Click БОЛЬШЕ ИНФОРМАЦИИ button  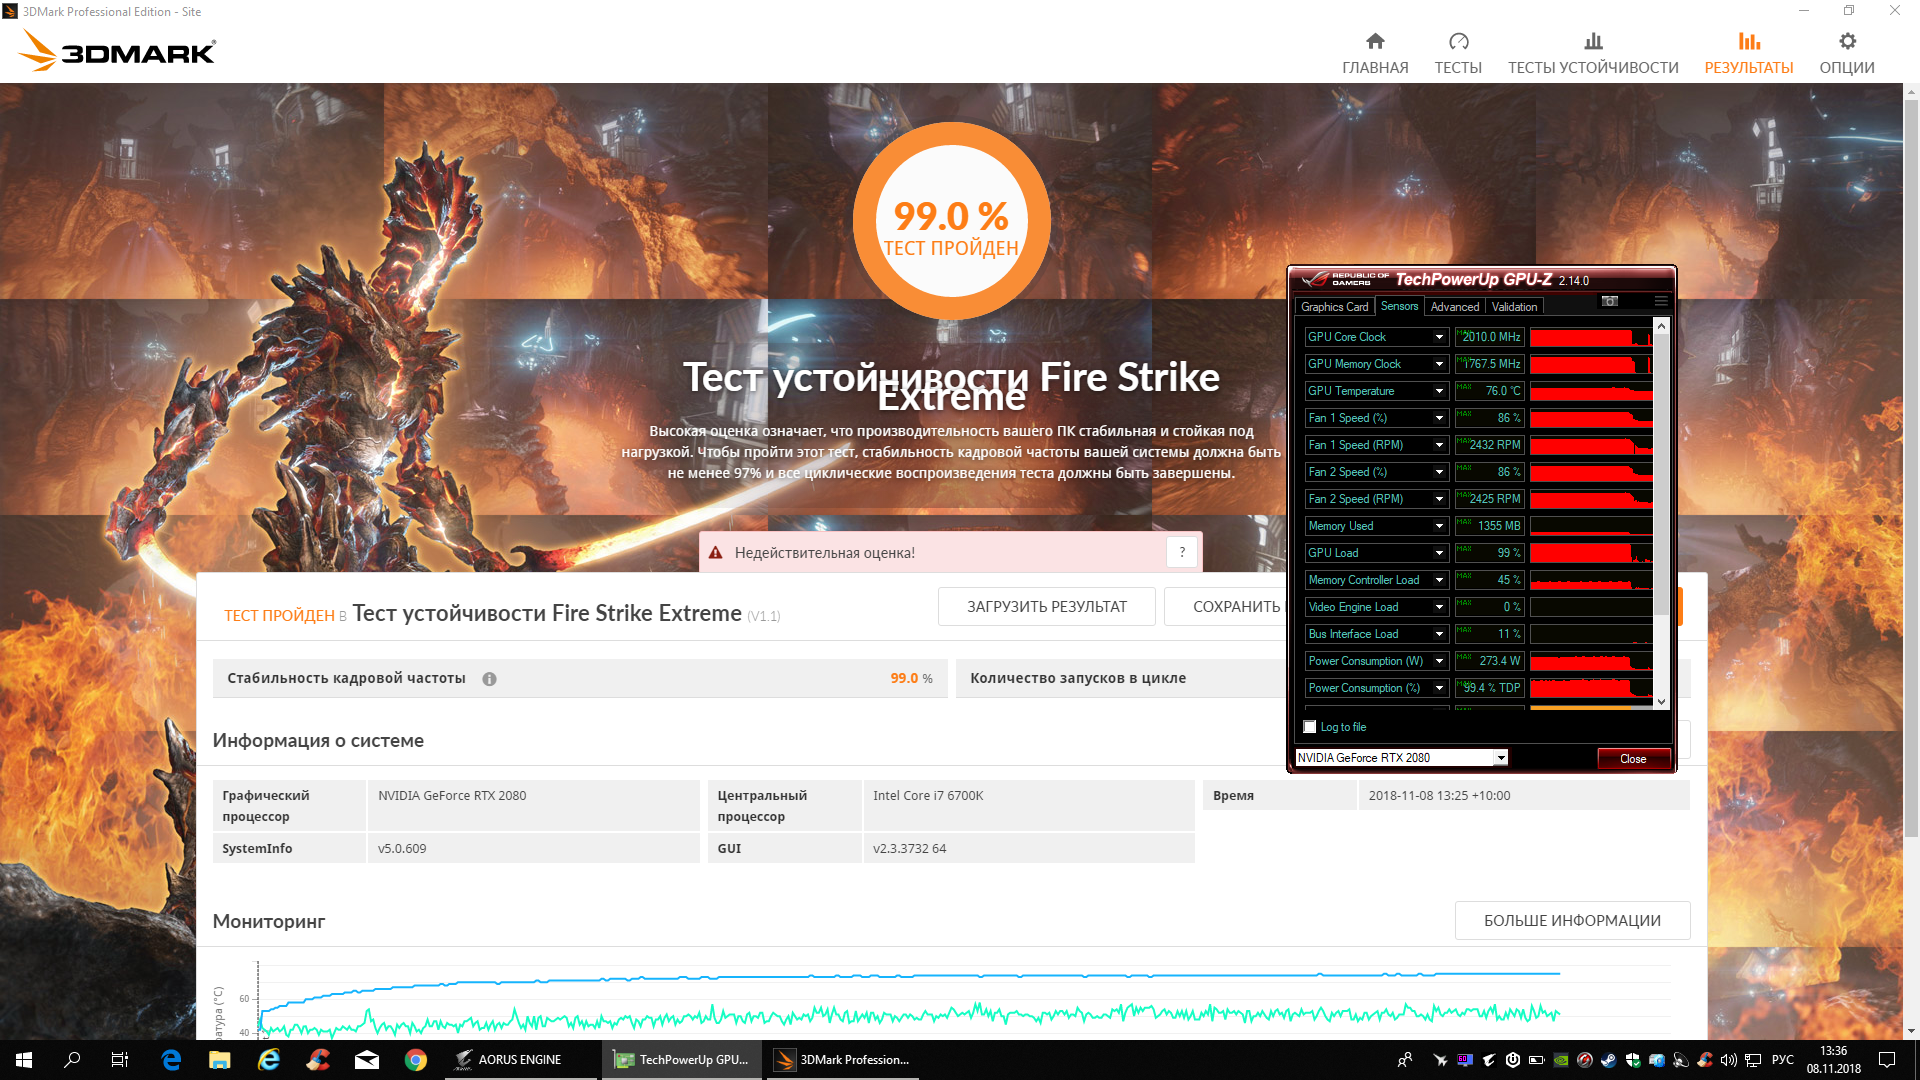[x=1571, y=921]
